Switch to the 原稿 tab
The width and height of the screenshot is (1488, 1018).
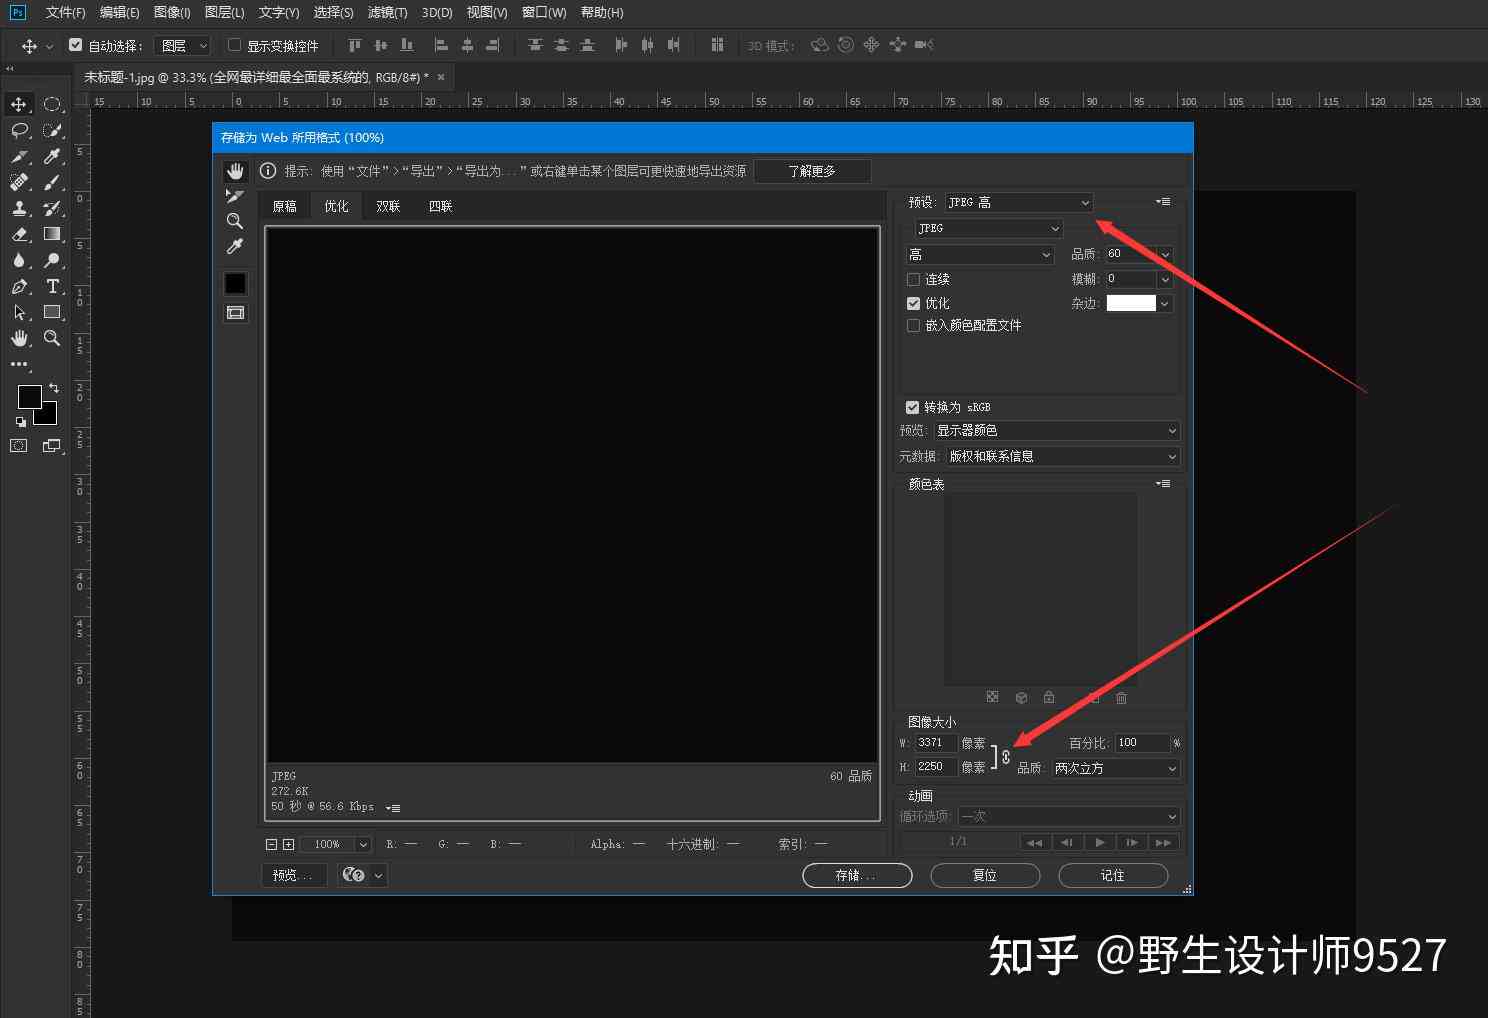pos(285,206)
